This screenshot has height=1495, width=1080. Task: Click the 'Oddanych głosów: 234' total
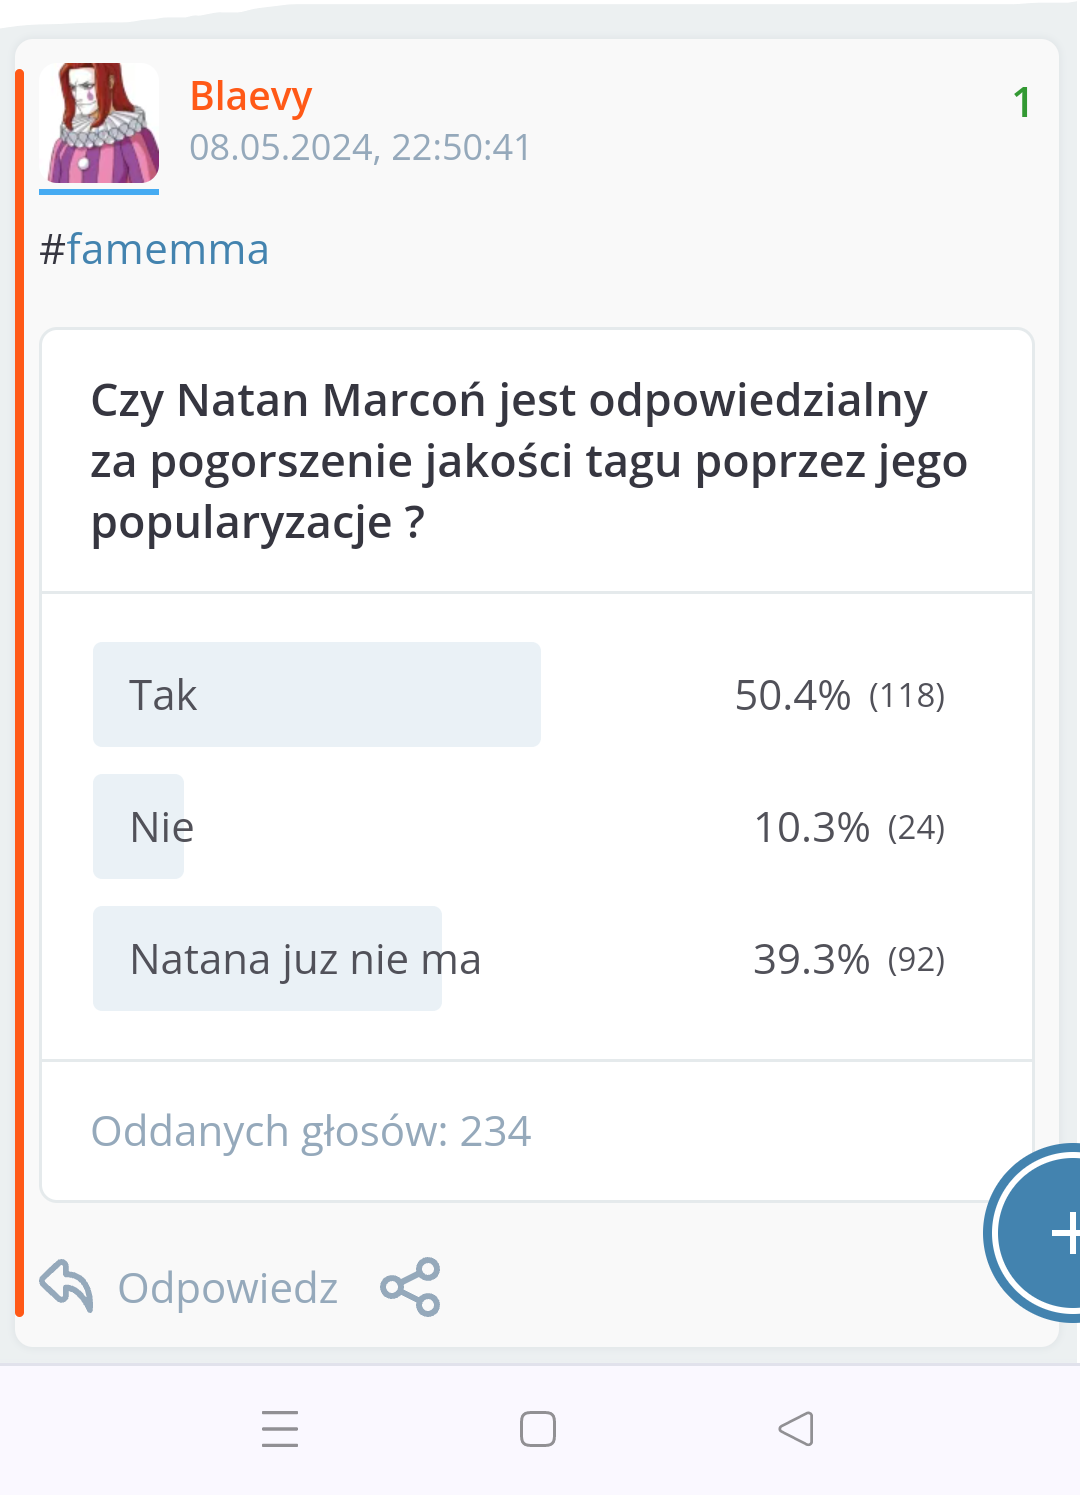click(x=311, y=1131)
